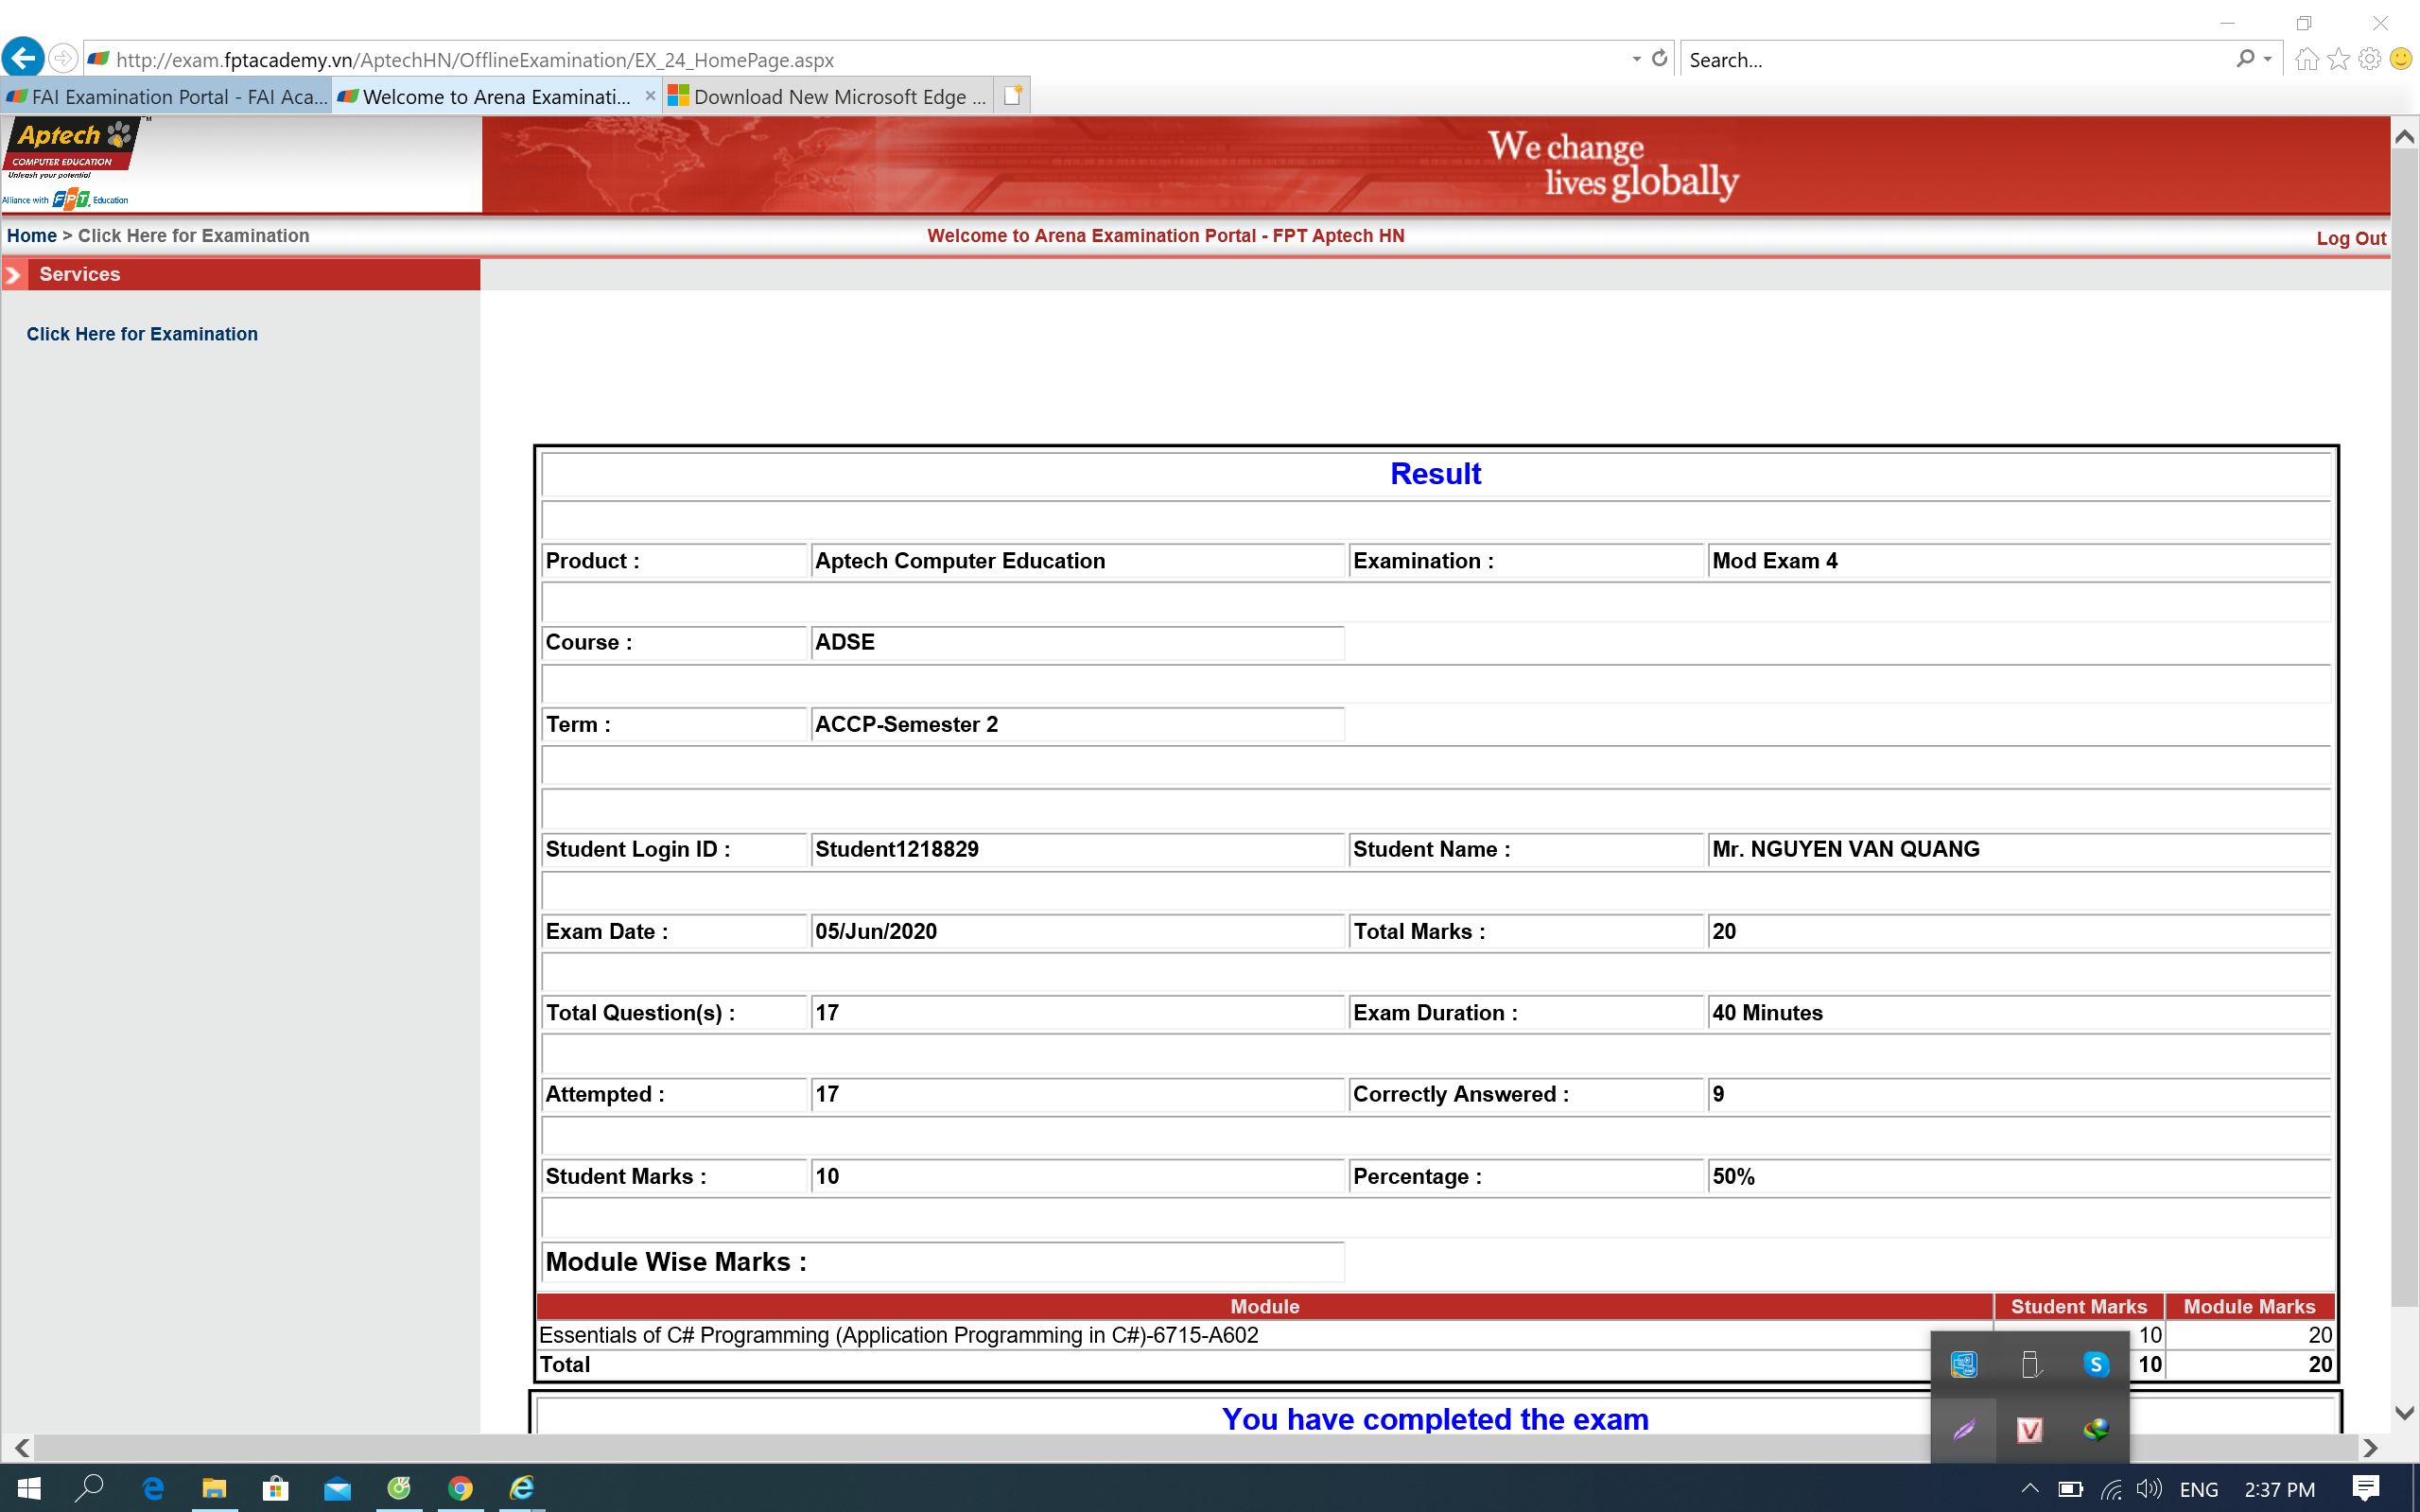2420x1512 pixels.
Task: Open Windows taskbar search
Action: [89, 1488]
